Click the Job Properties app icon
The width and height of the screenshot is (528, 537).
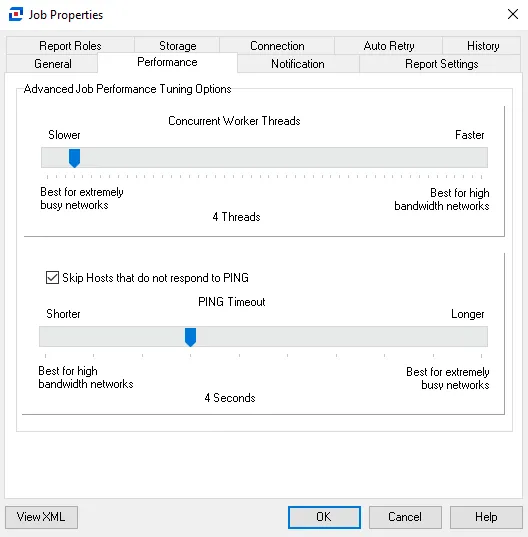point(16,14)
